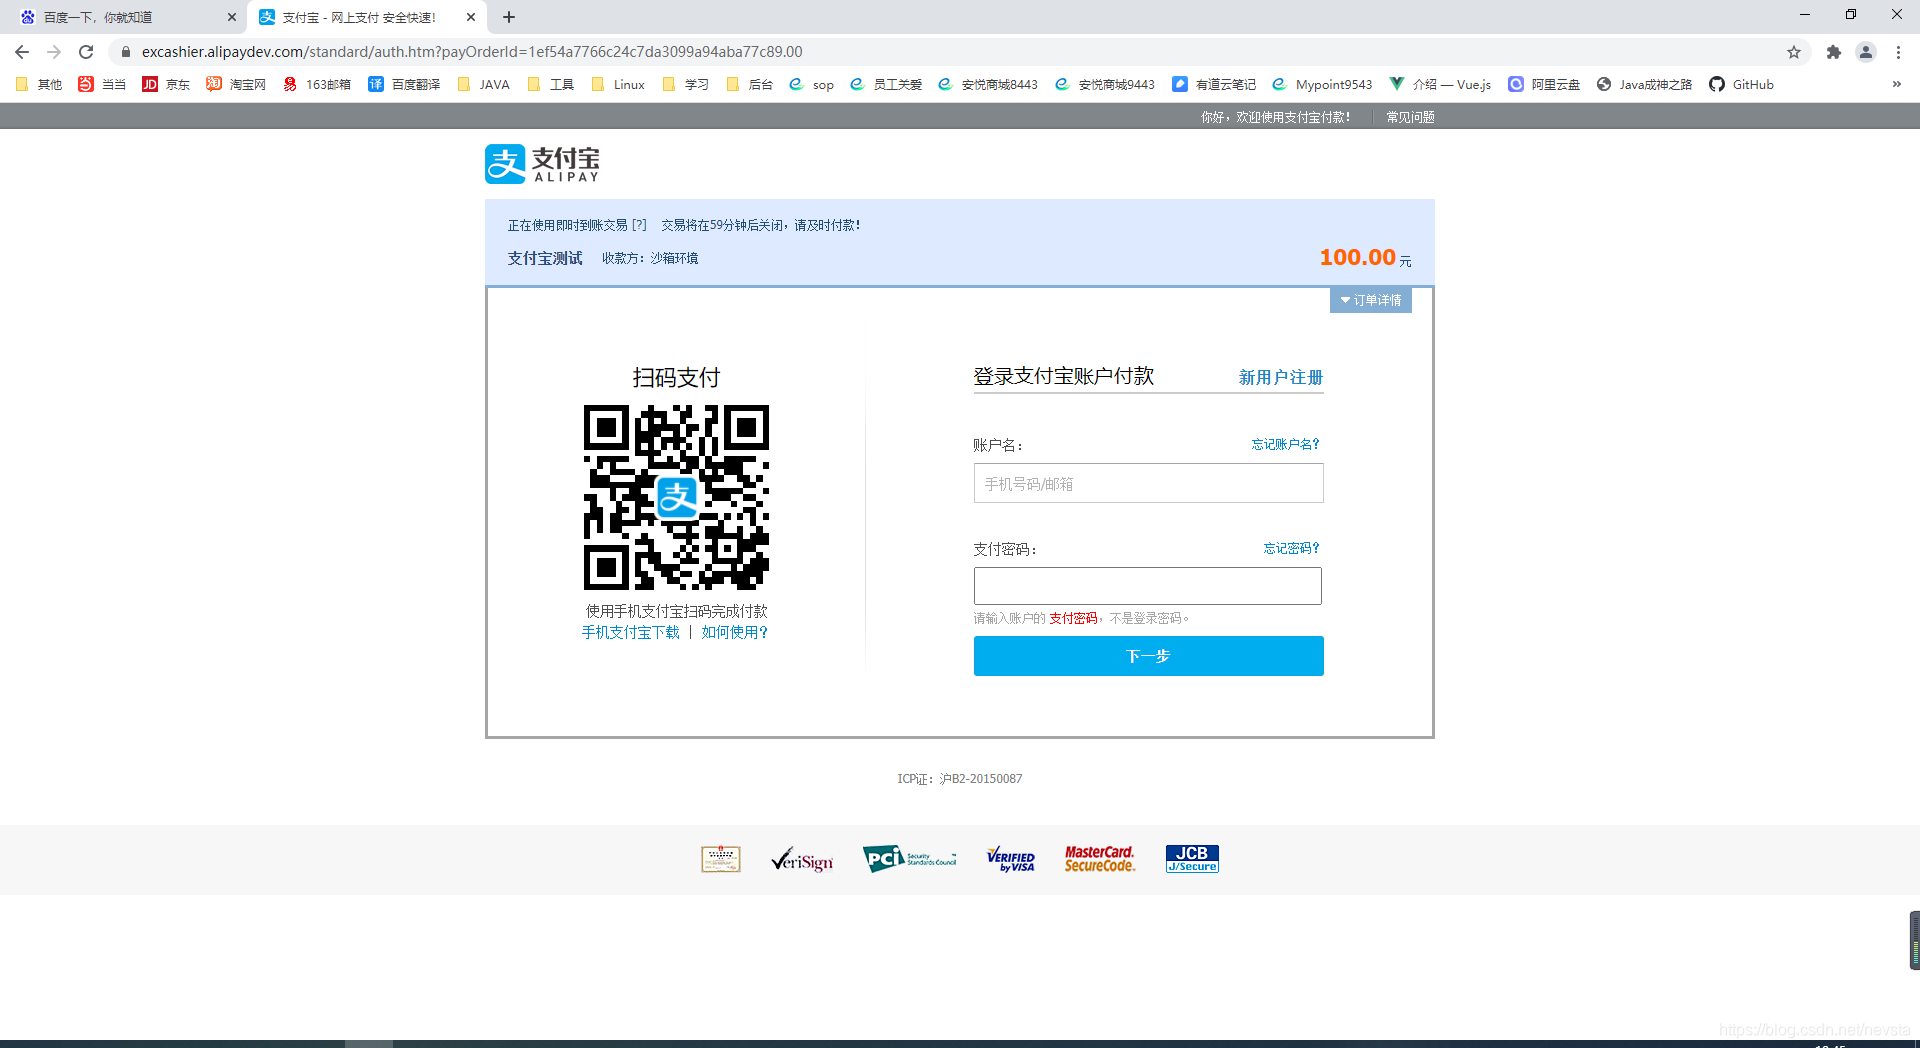This screenshot has width=1920, height=1048.
Task: Expand the 订单详情 dropdown
Action: 1371,300
